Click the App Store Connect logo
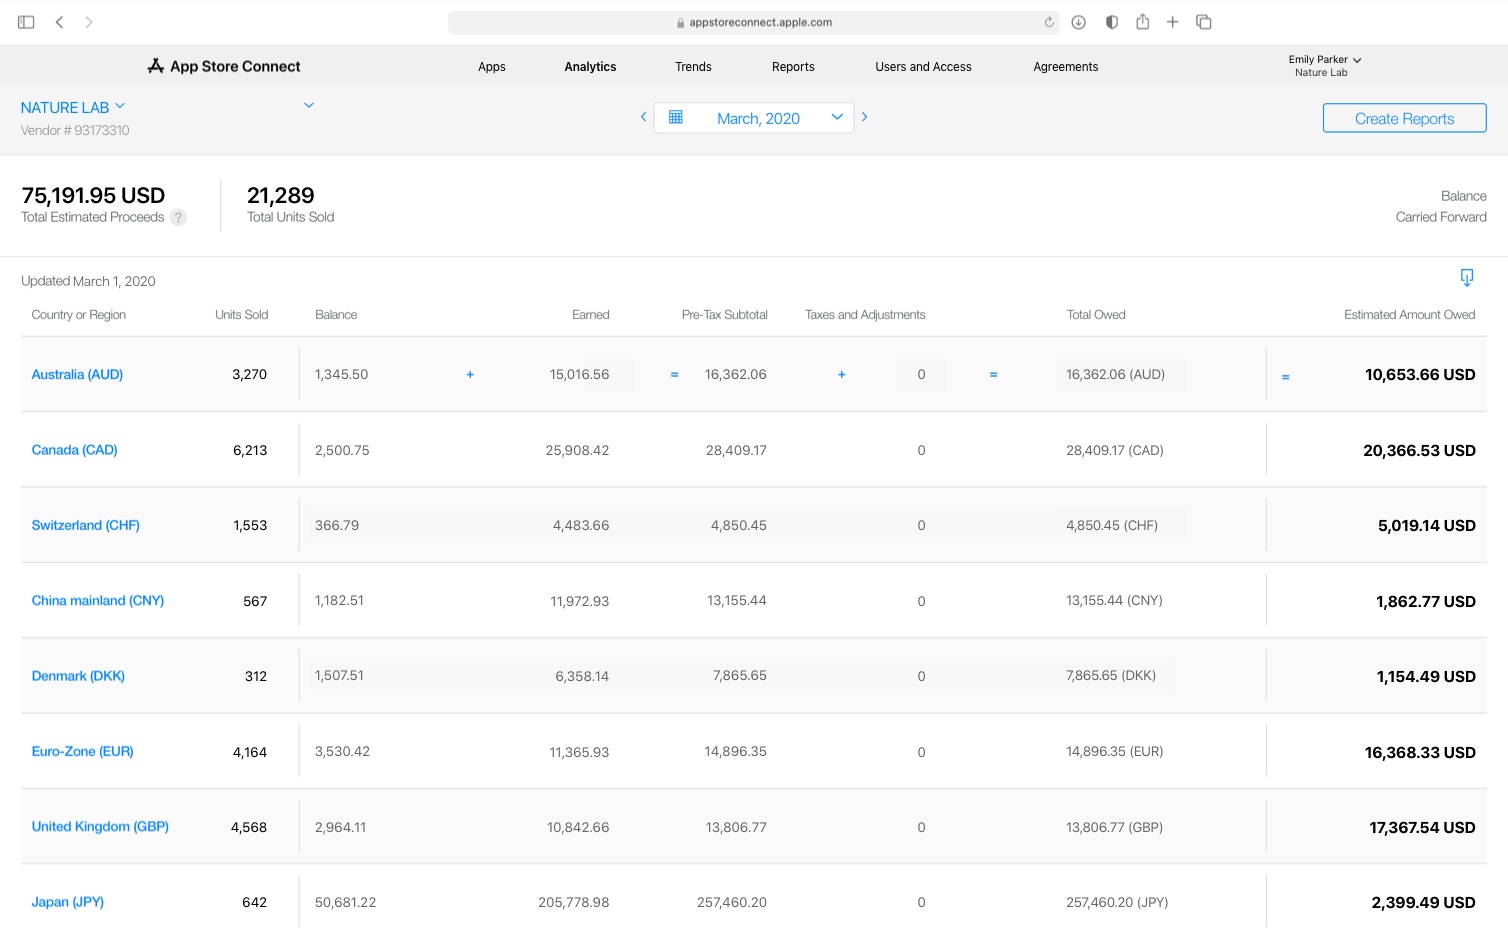Image resolution: width=1508 pixels, height=943 pixels. (x=223, y=65)
